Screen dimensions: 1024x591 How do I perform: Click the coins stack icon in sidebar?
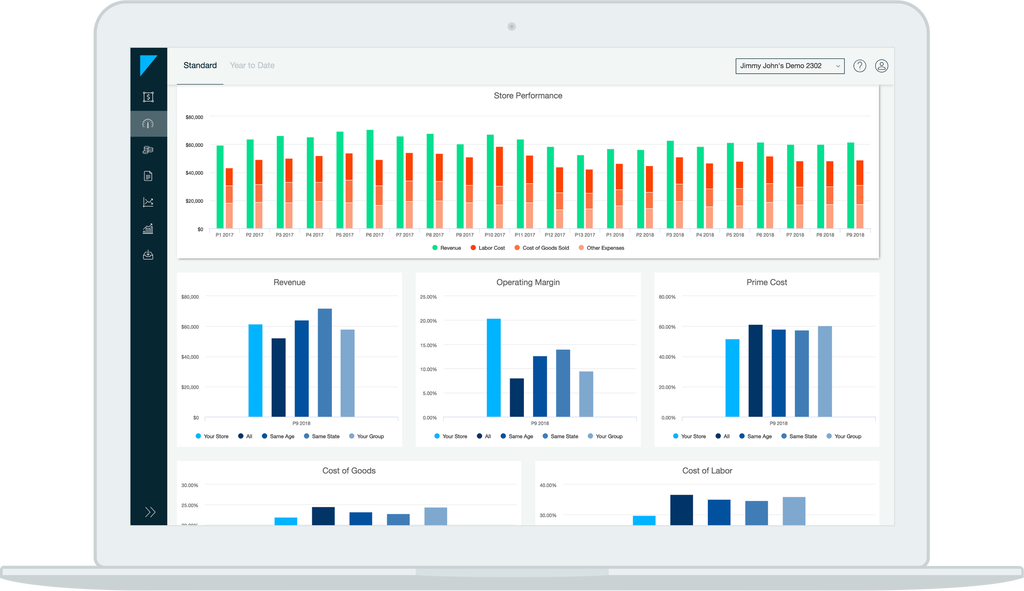pos(148,150)
